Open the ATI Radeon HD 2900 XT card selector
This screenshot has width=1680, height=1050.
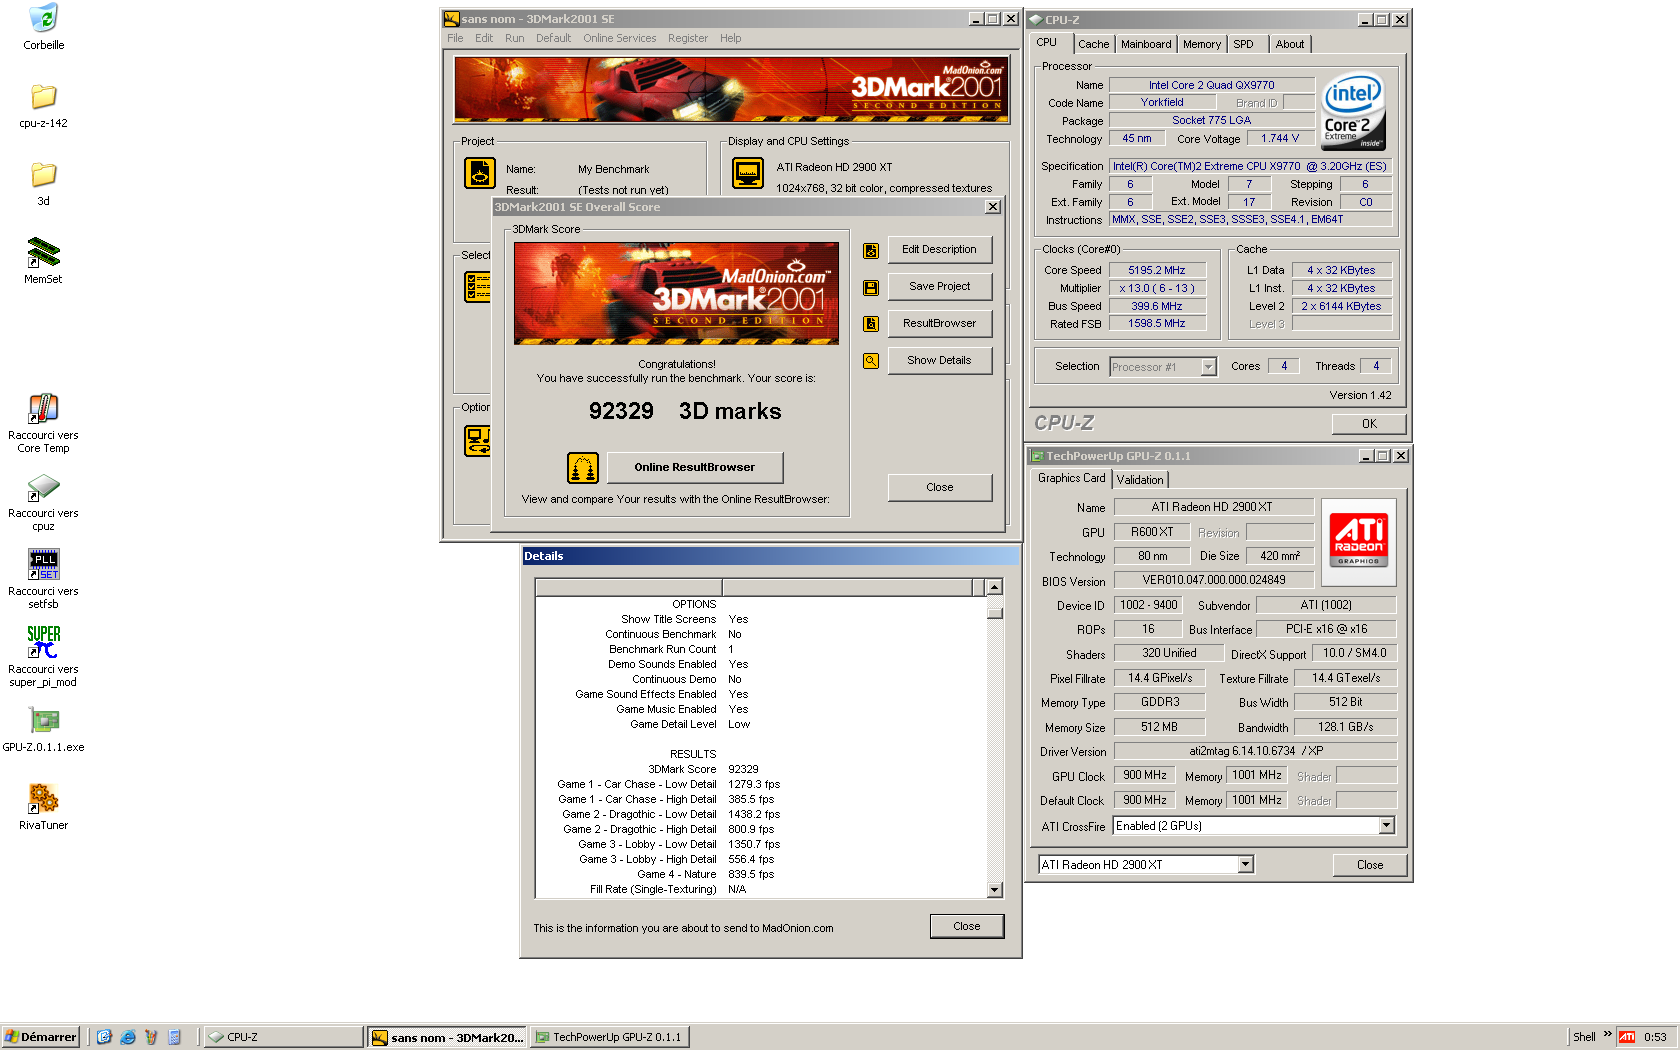[x=1245, y=864]
